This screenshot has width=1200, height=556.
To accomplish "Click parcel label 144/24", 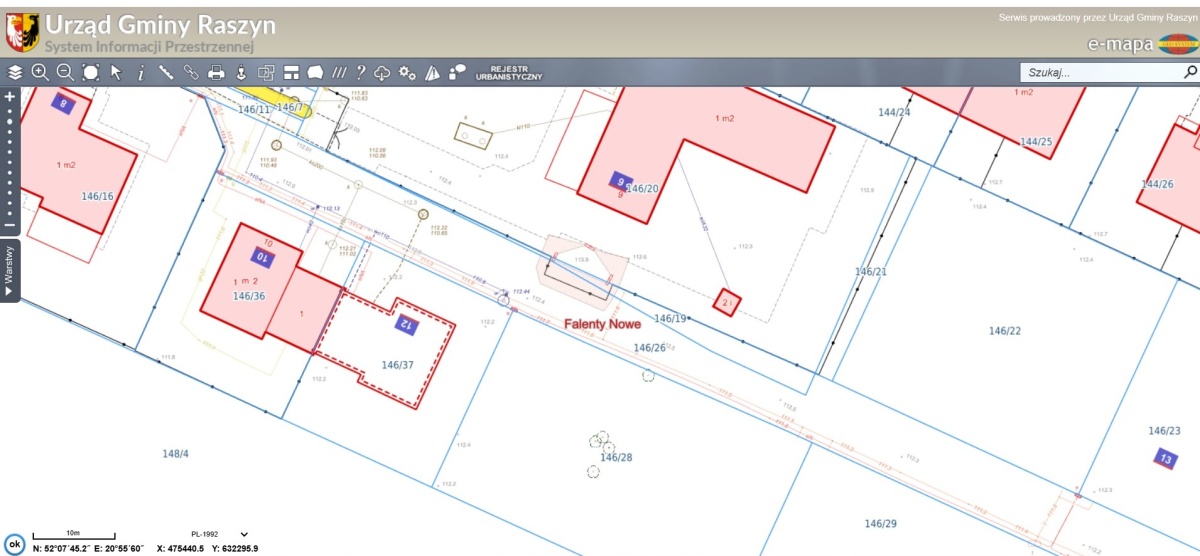I will coord(894,112).
